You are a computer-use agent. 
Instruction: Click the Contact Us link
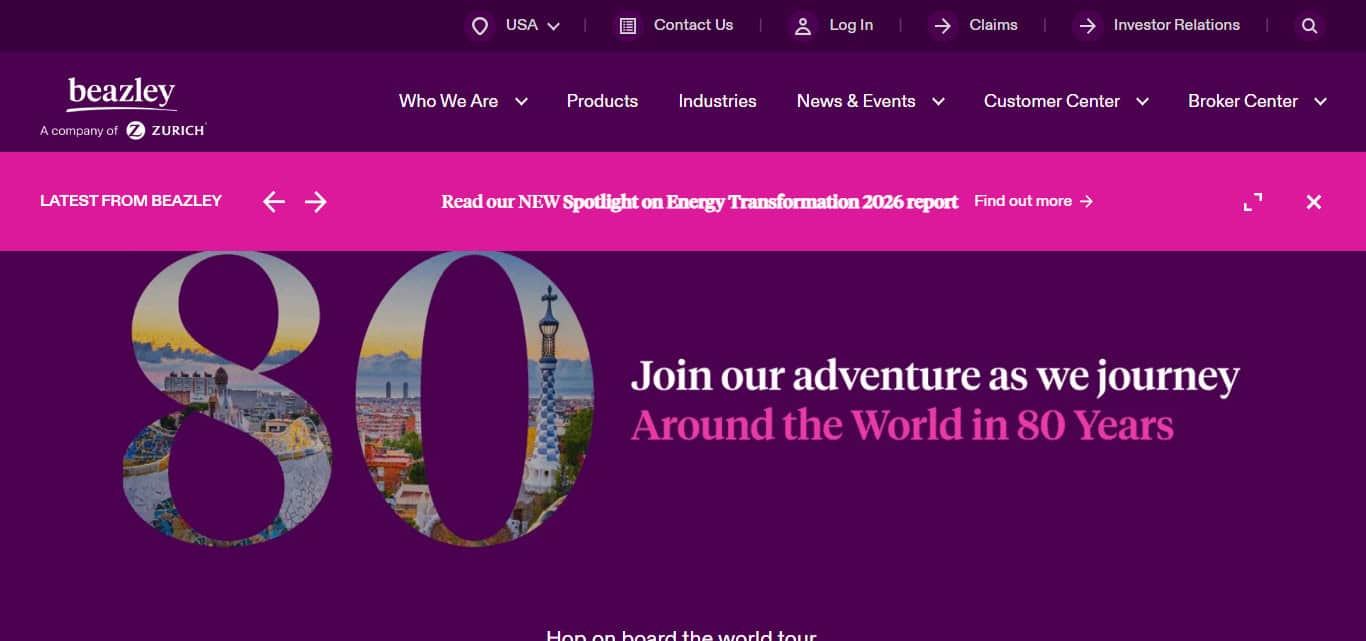click(x=693, y=25)
